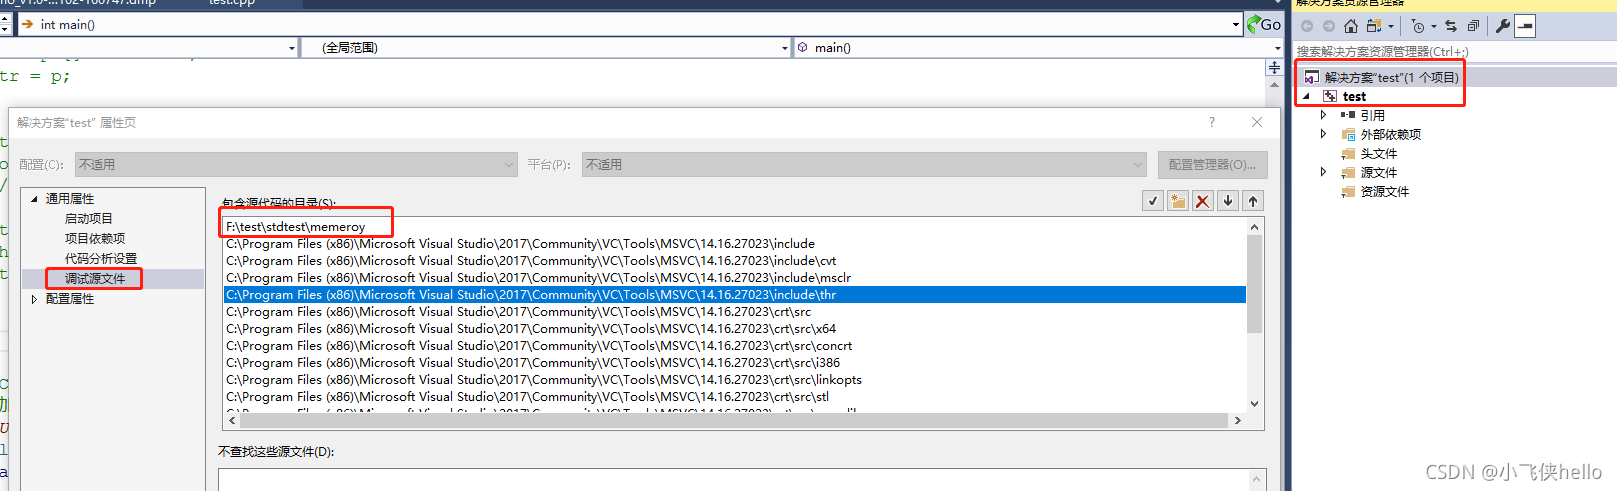Click the 外部依赖项 folder icon

pos(1348,134)
